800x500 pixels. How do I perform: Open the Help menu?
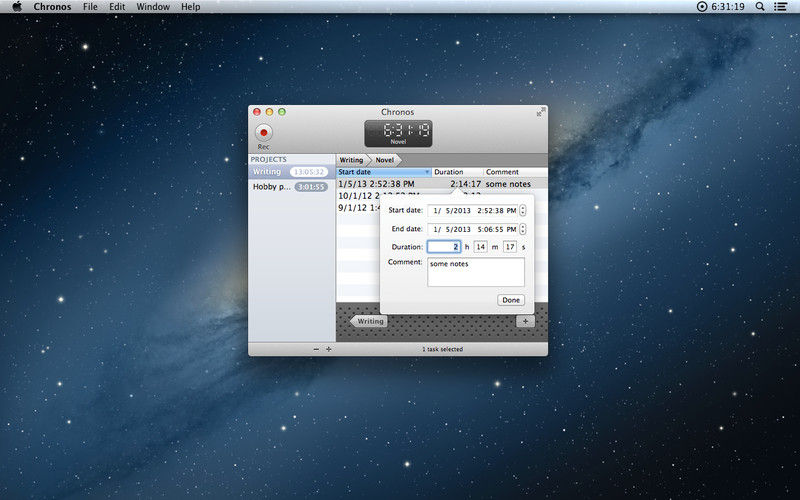coord(190,7)
